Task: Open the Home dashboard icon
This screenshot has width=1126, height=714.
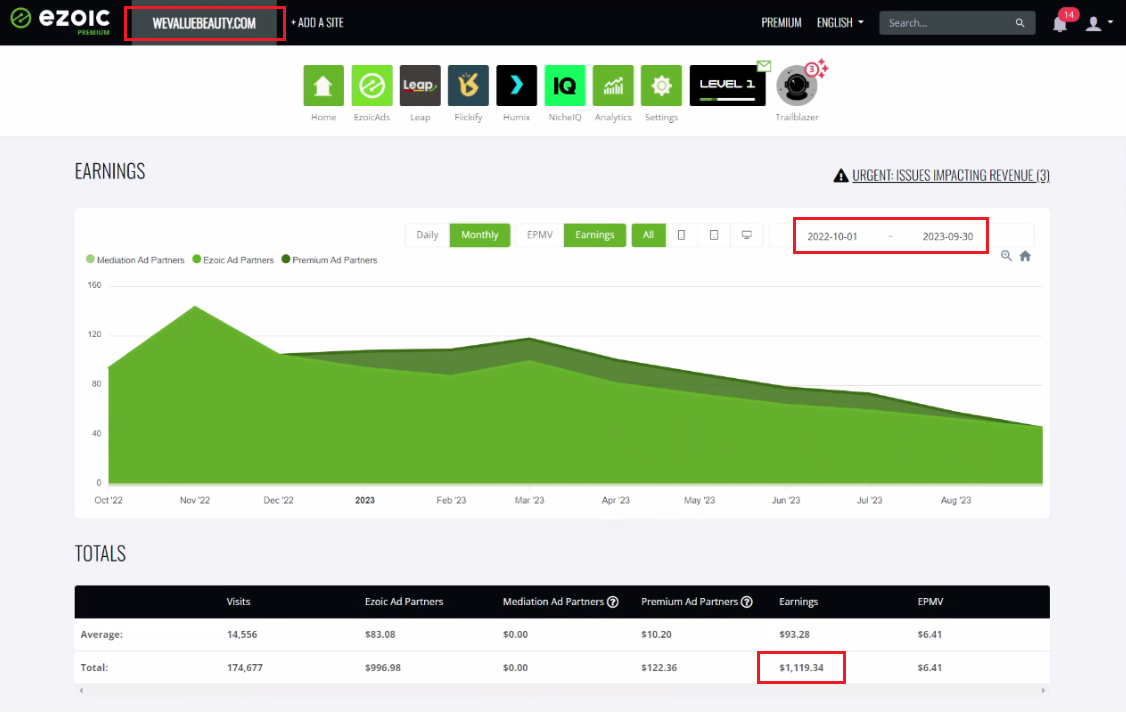Action: pos(323,85)
